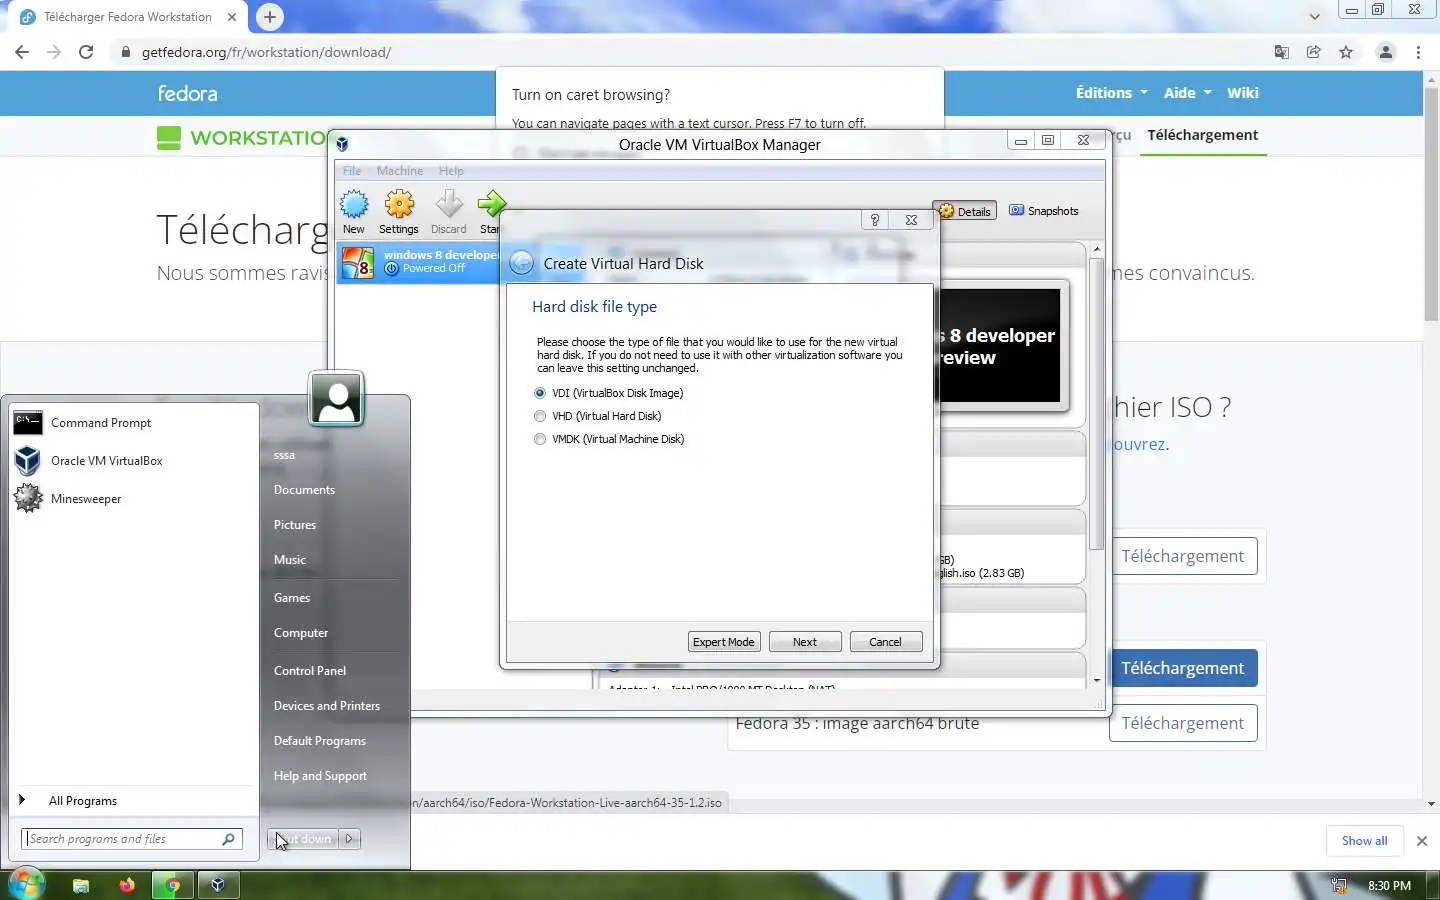Open a new browser tab
Screen dimensions: 1440x900
[x=270, y=17]
